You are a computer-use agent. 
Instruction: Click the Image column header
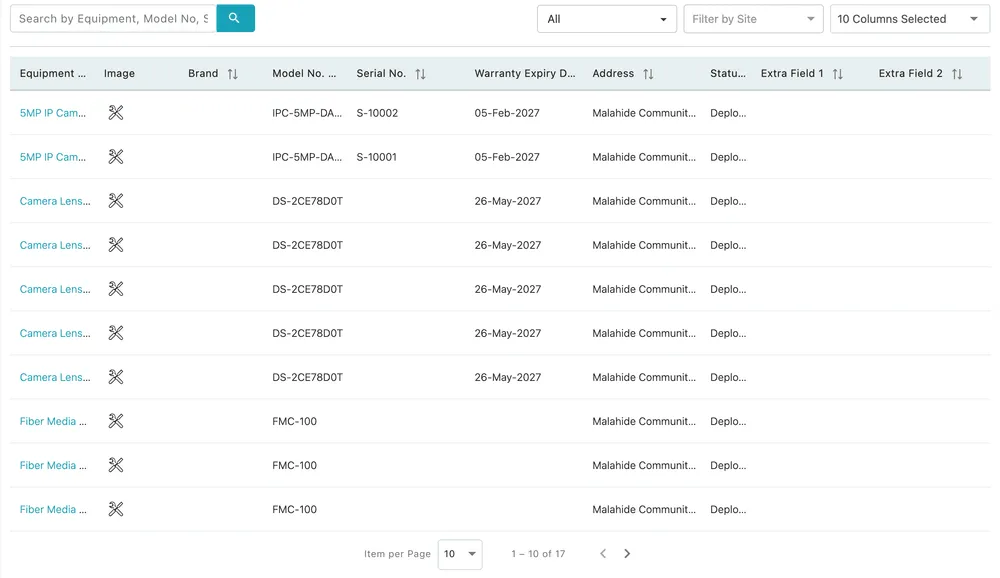coord(119,73)
